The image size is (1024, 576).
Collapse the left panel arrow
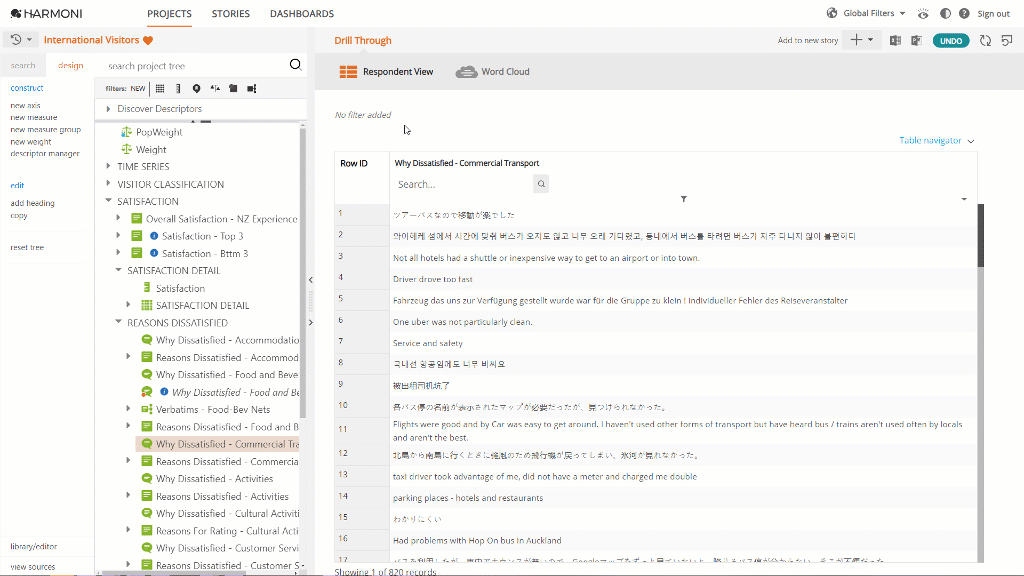(311, 280)
